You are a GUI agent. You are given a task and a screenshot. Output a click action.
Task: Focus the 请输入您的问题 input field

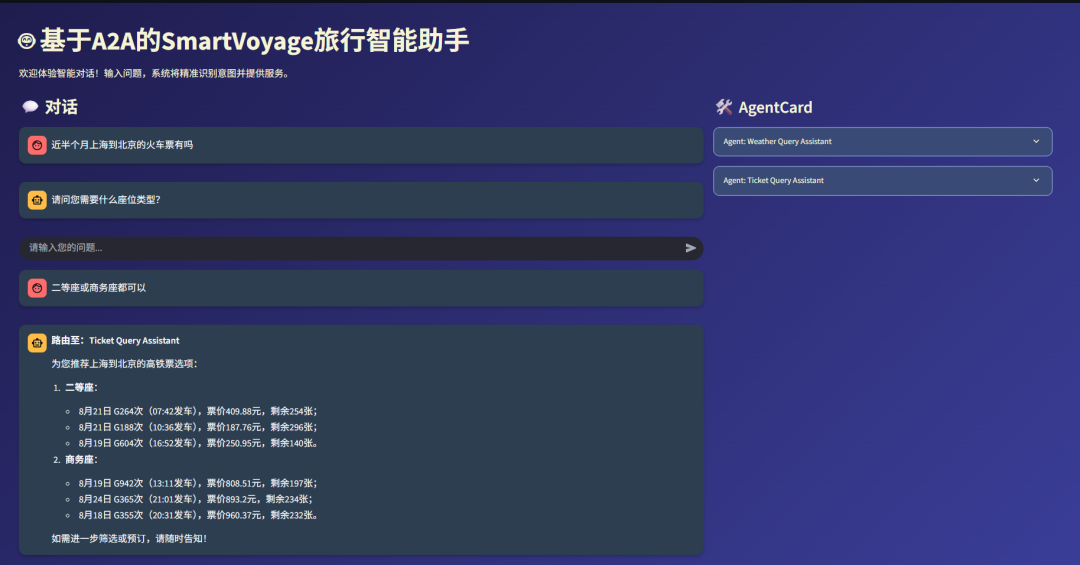pos(361,248)
